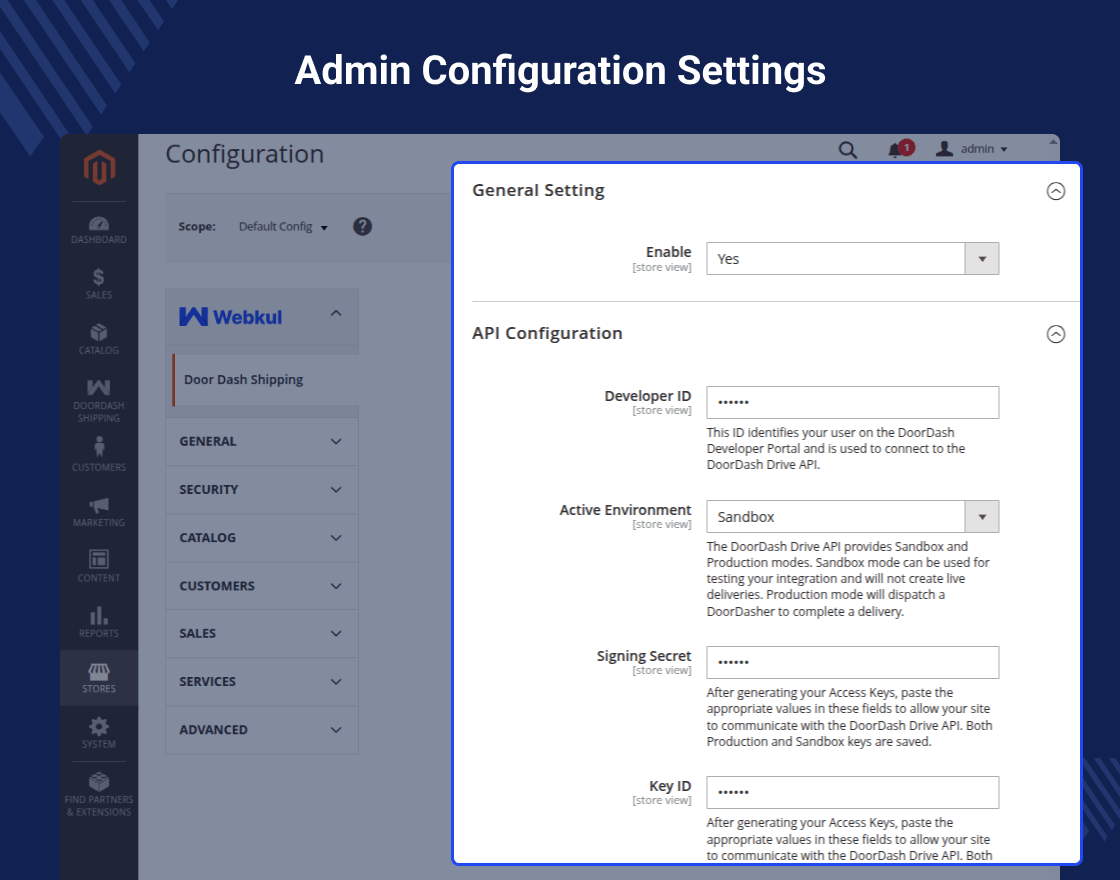Open the Default Config scope dropdown
1120x880 pixels.
(x=283, y=226)
